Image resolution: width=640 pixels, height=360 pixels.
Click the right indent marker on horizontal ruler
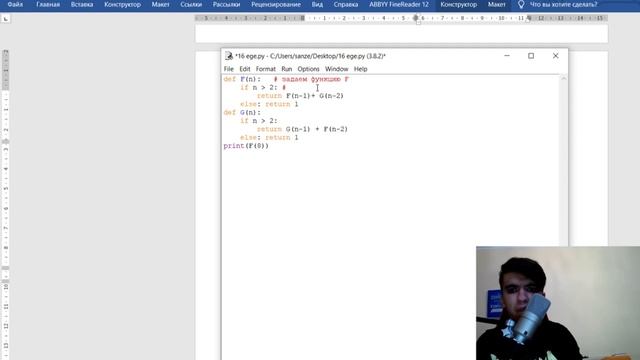(529, 19)
